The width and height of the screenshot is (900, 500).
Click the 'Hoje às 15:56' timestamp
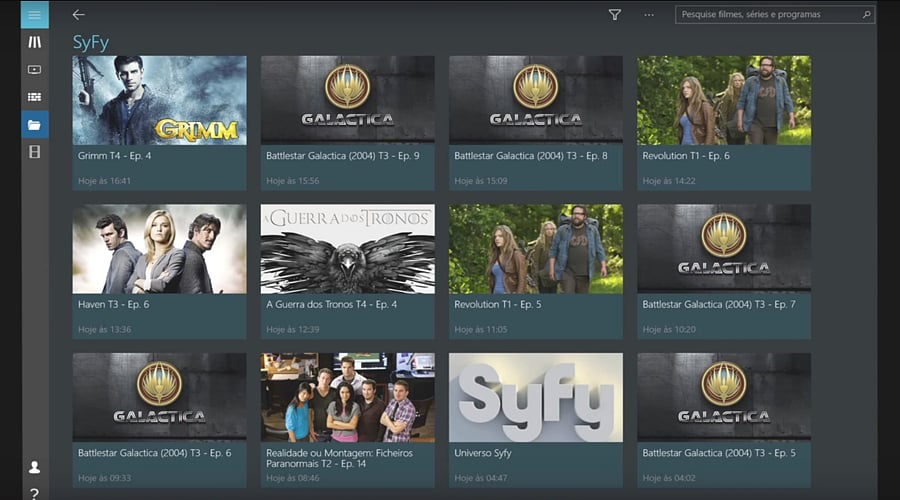coord(293,181)
